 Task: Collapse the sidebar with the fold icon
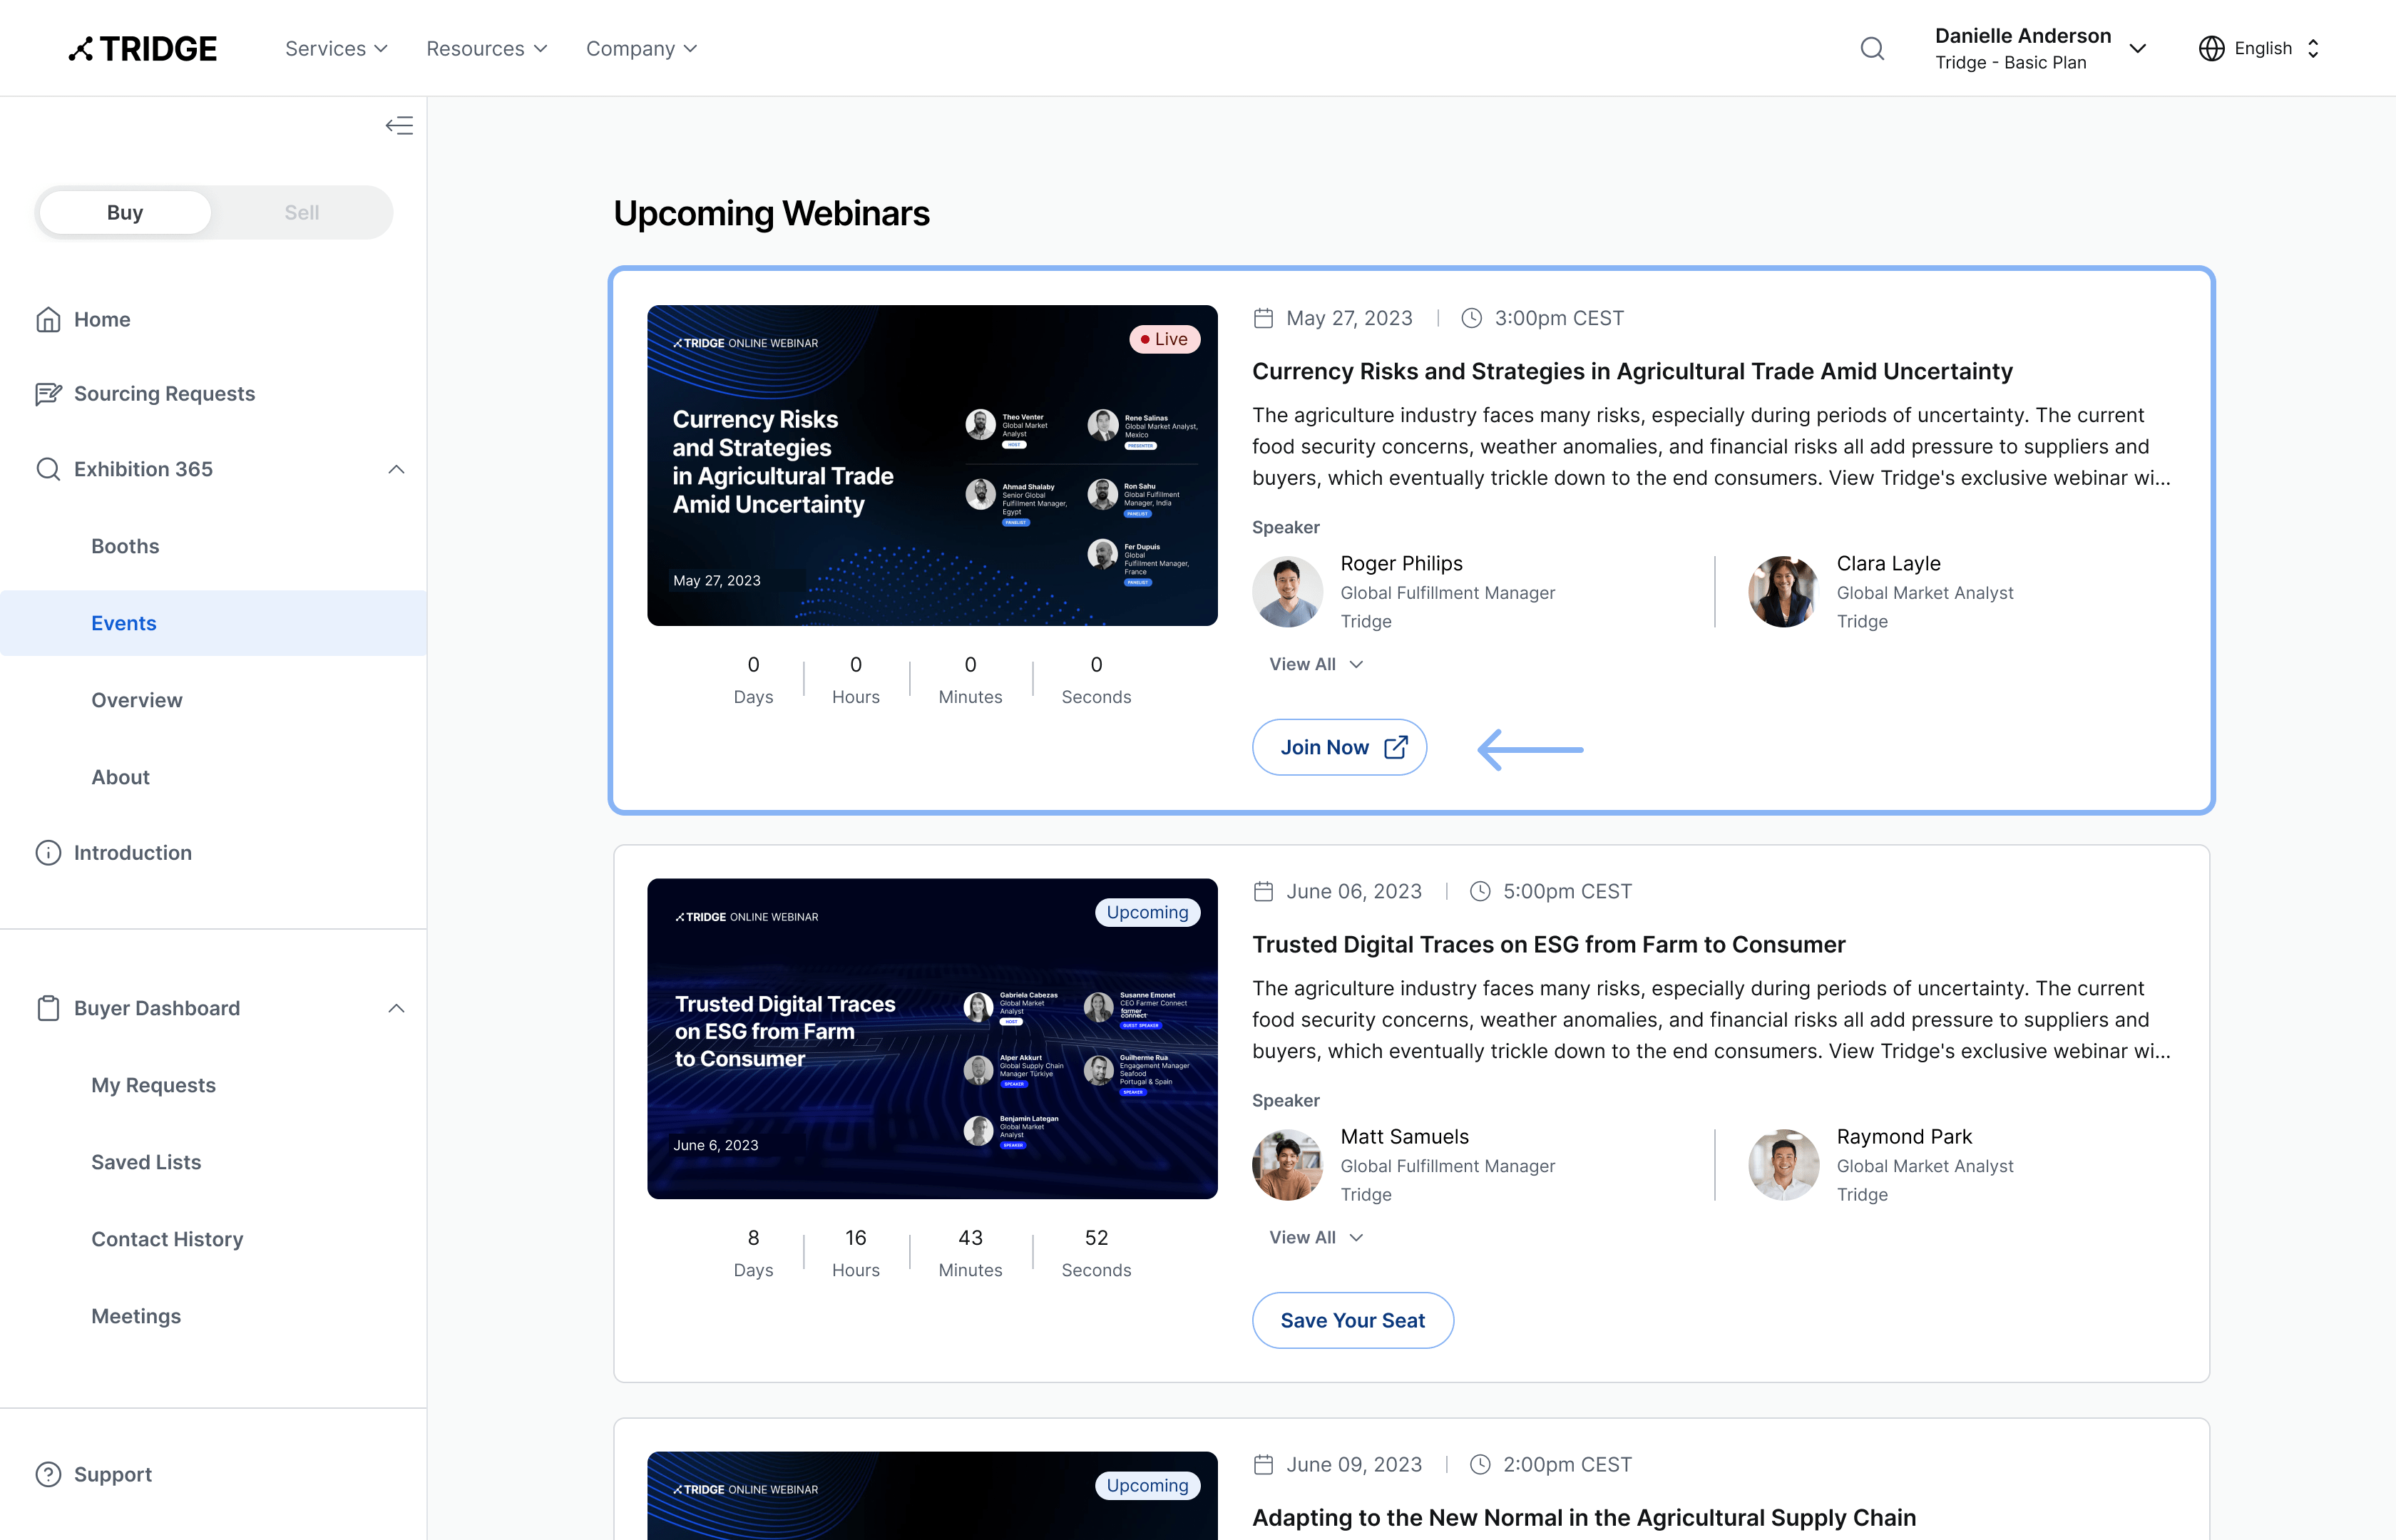coord(399,125)
